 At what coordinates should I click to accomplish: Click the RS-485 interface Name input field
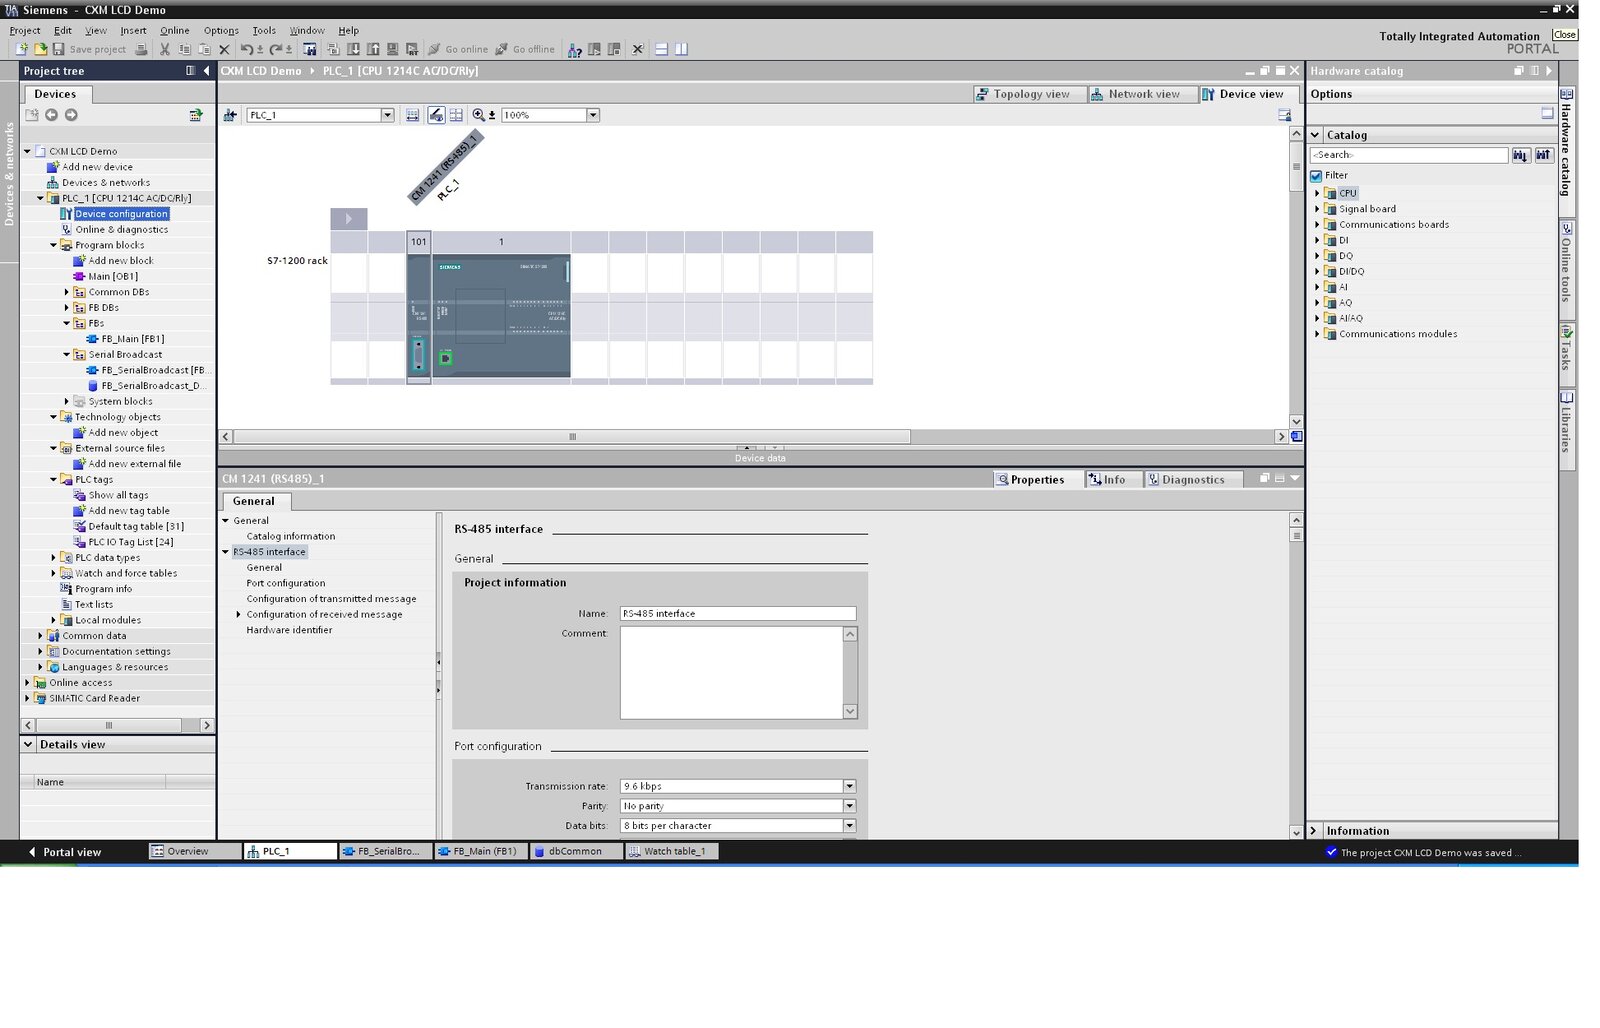pyautogui.click(x=738, y=614)
